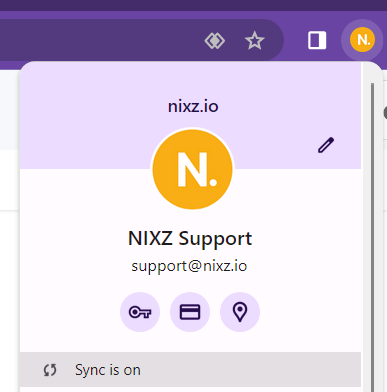The width and height of the screenshot is (387, 392).
Task: Open payment methods via the card icon
Action: pyautogui.click(x=190, y=312)
